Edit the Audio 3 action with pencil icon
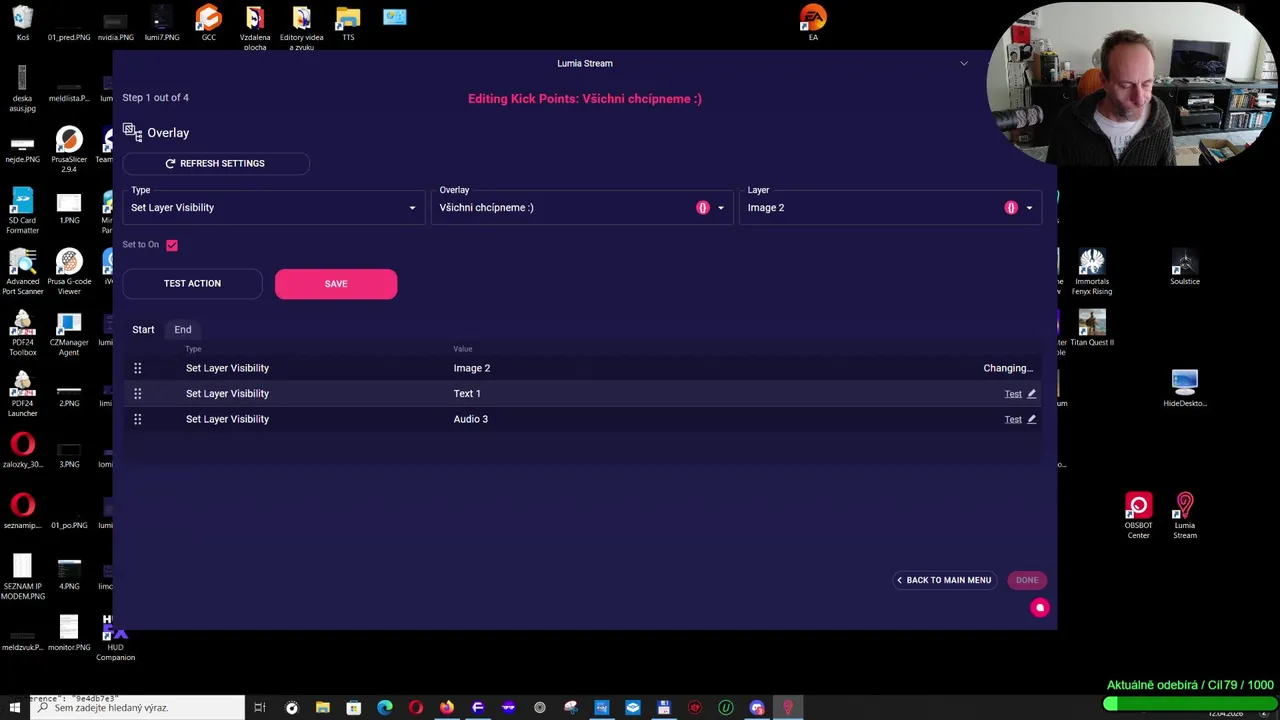This screenshot has width=1280, height=720. [1032, 419]
